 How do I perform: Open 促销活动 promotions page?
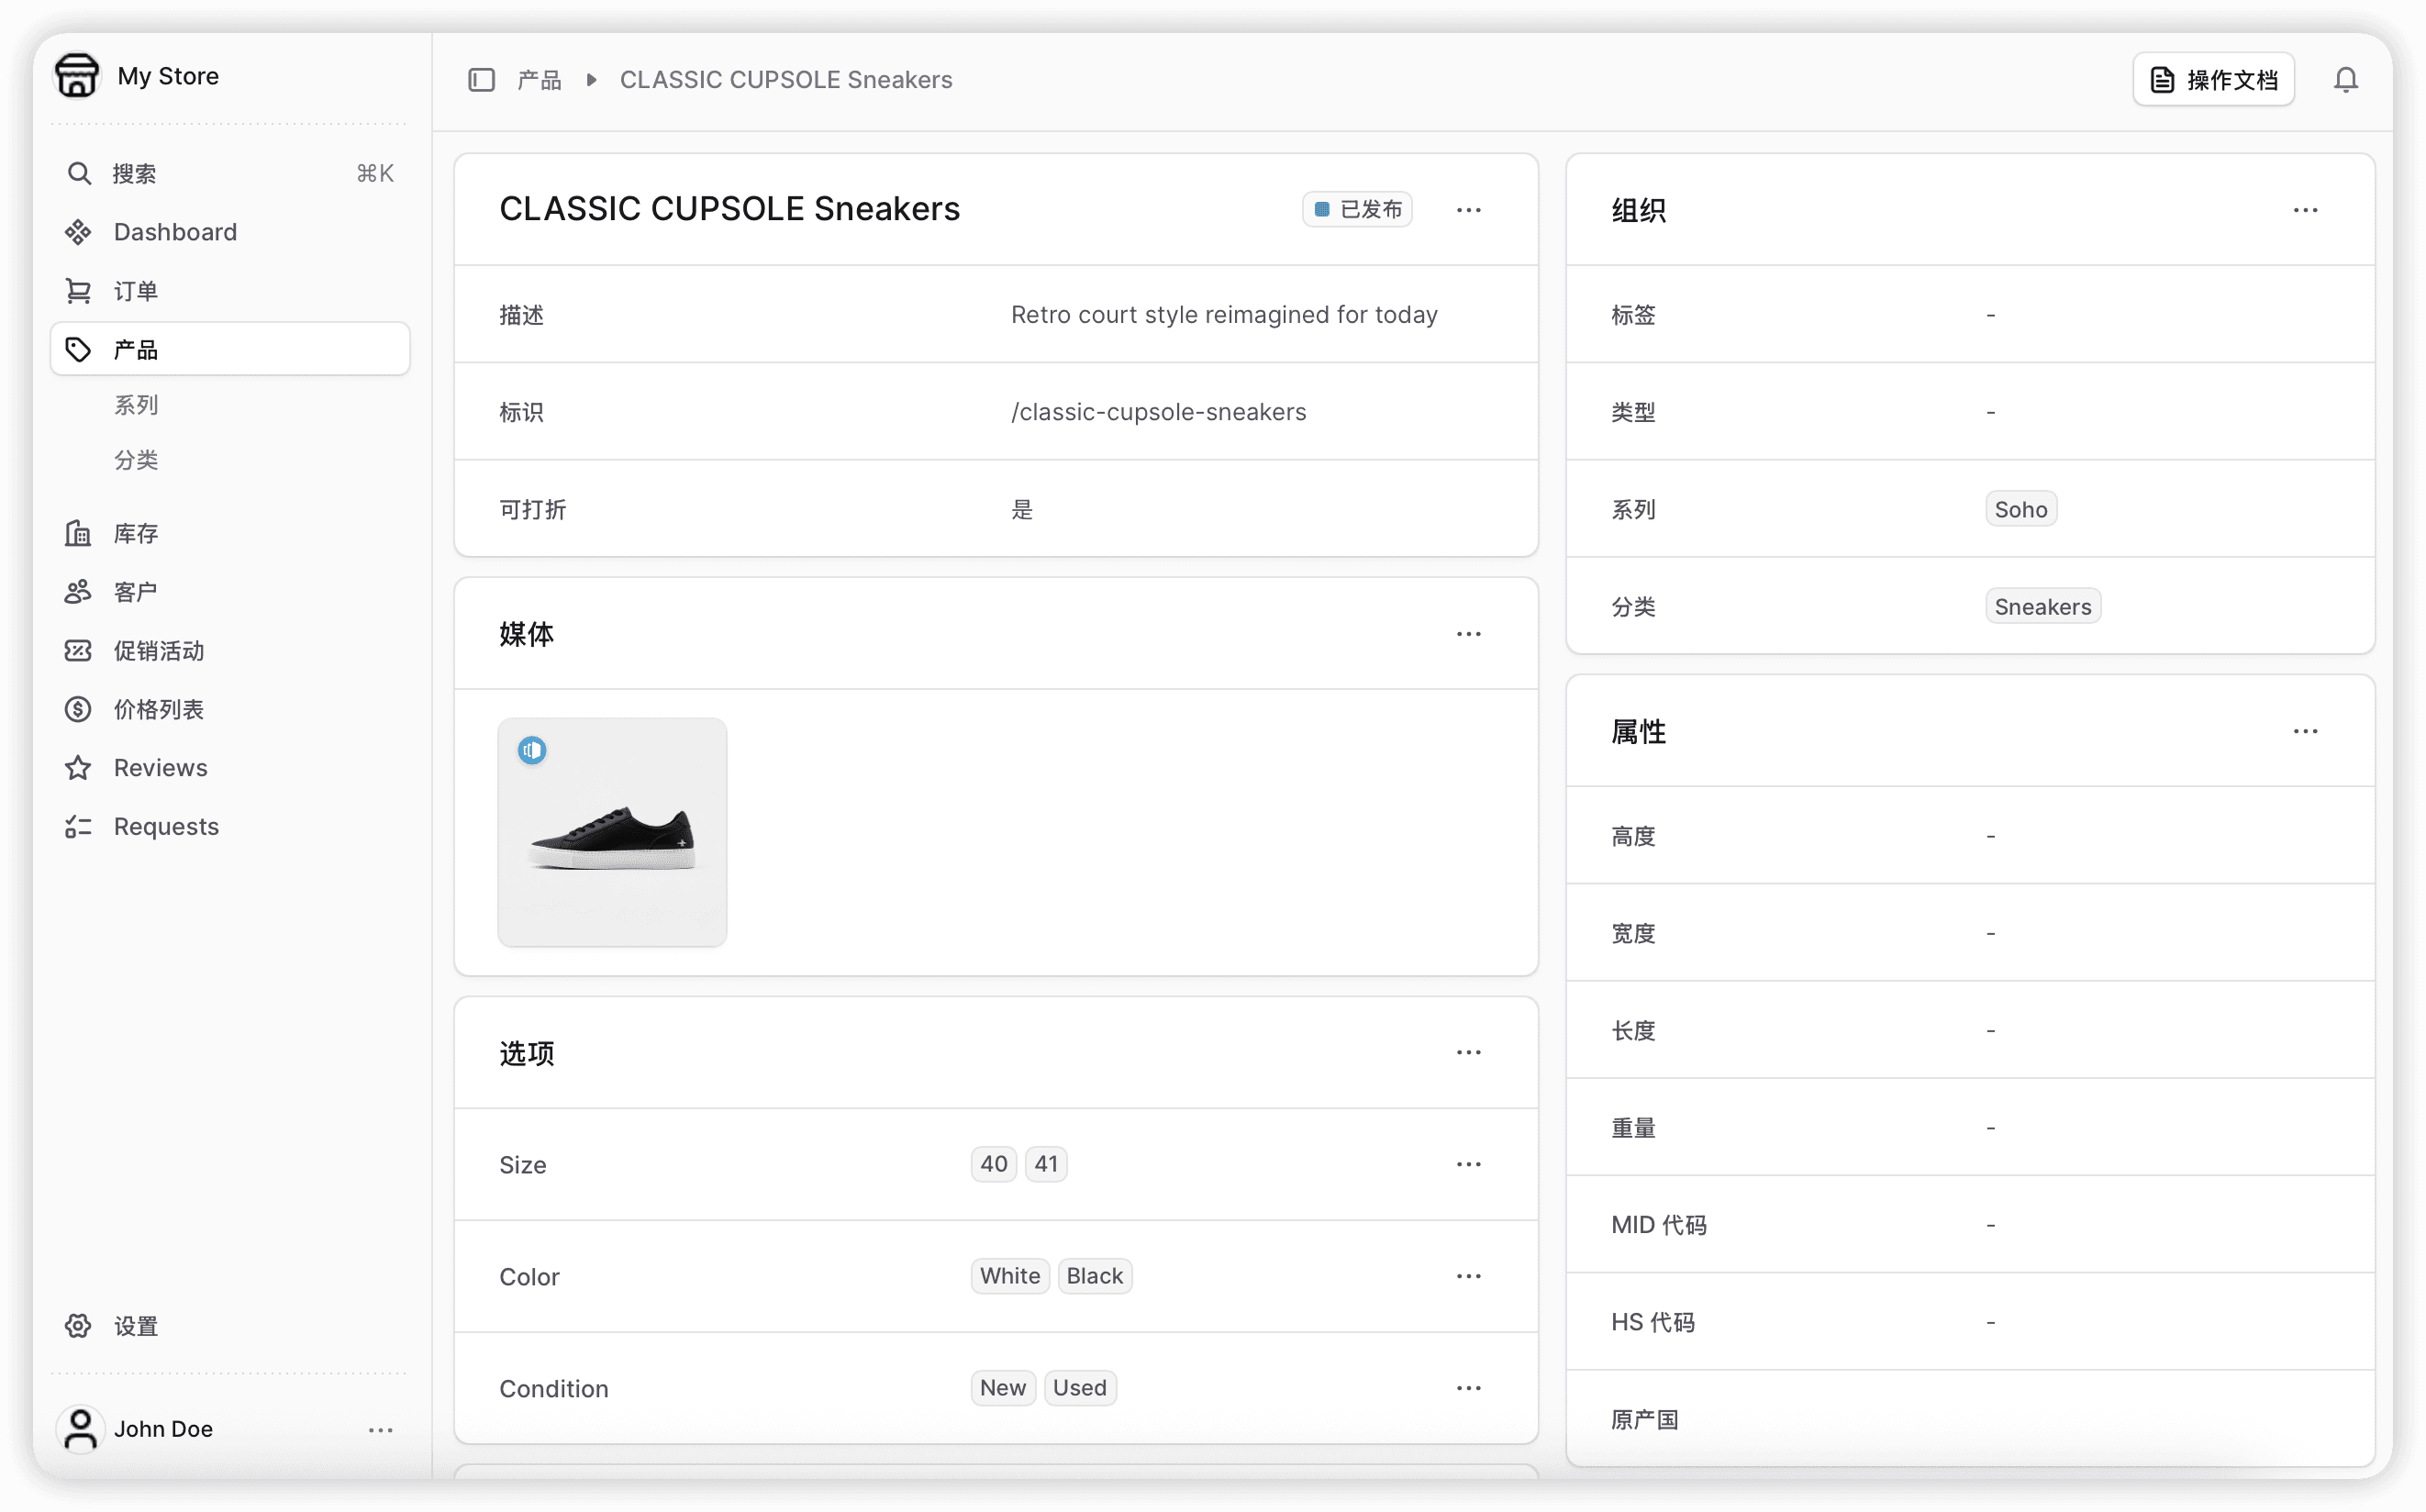coord(158,651)
